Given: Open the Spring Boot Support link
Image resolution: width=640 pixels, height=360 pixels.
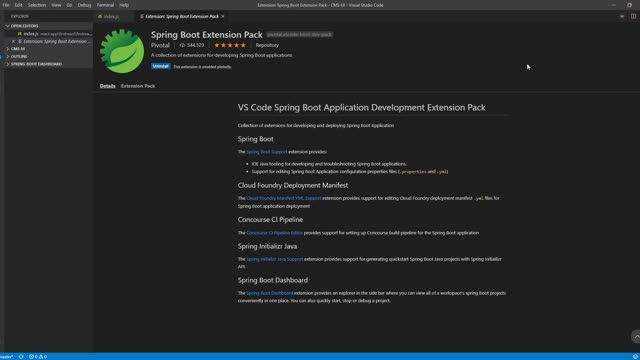Looking at the screenshot, I should click(267, 152).
